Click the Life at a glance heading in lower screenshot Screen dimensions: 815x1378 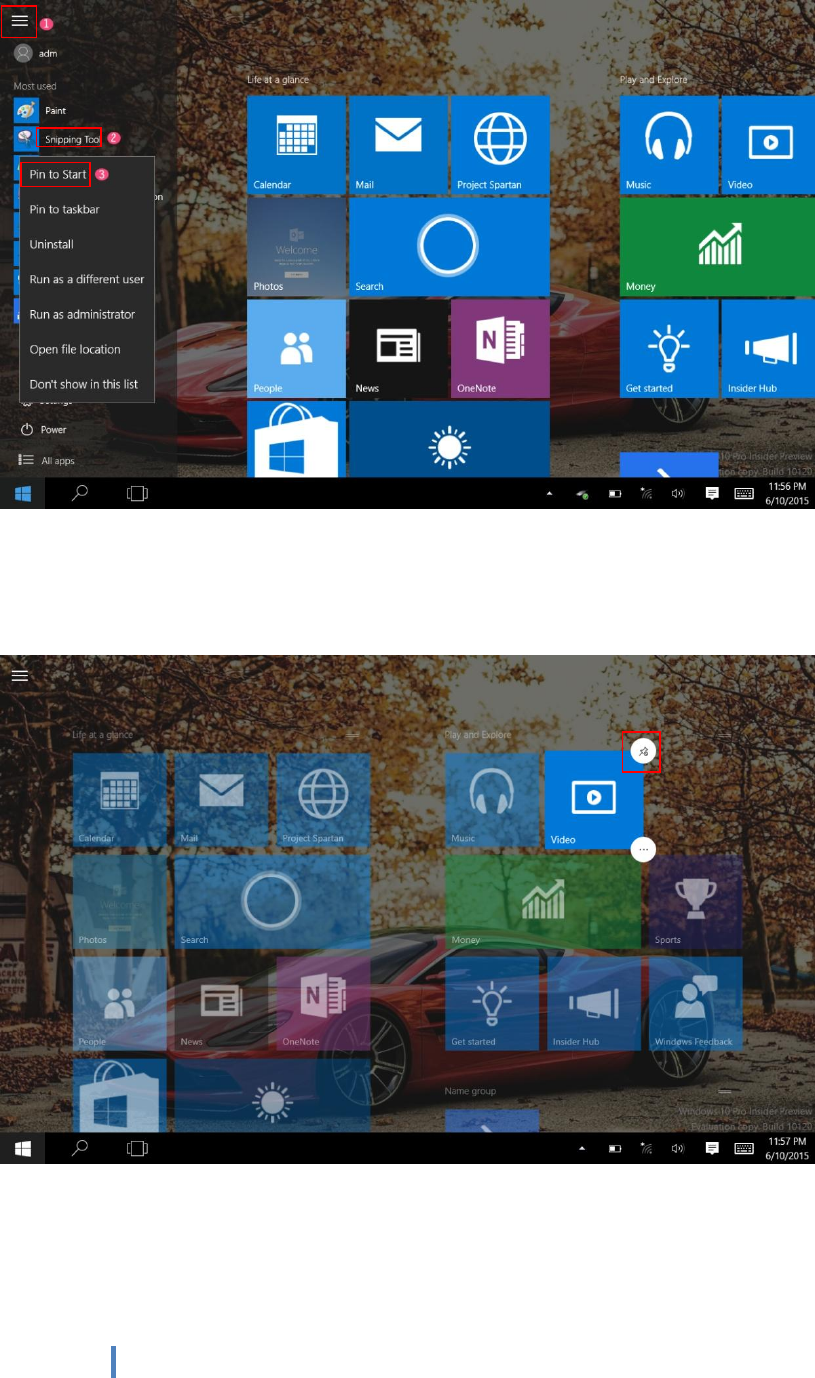(x=102, y=735)
